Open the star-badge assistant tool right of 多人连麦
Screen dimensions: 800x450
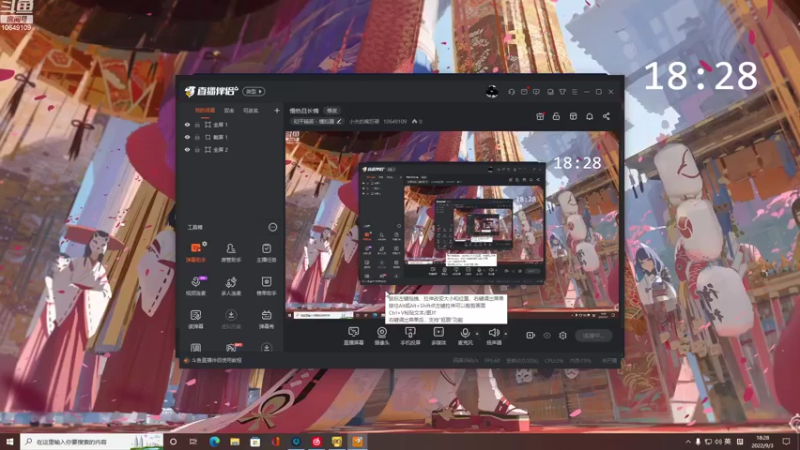[x=266, y=286]
